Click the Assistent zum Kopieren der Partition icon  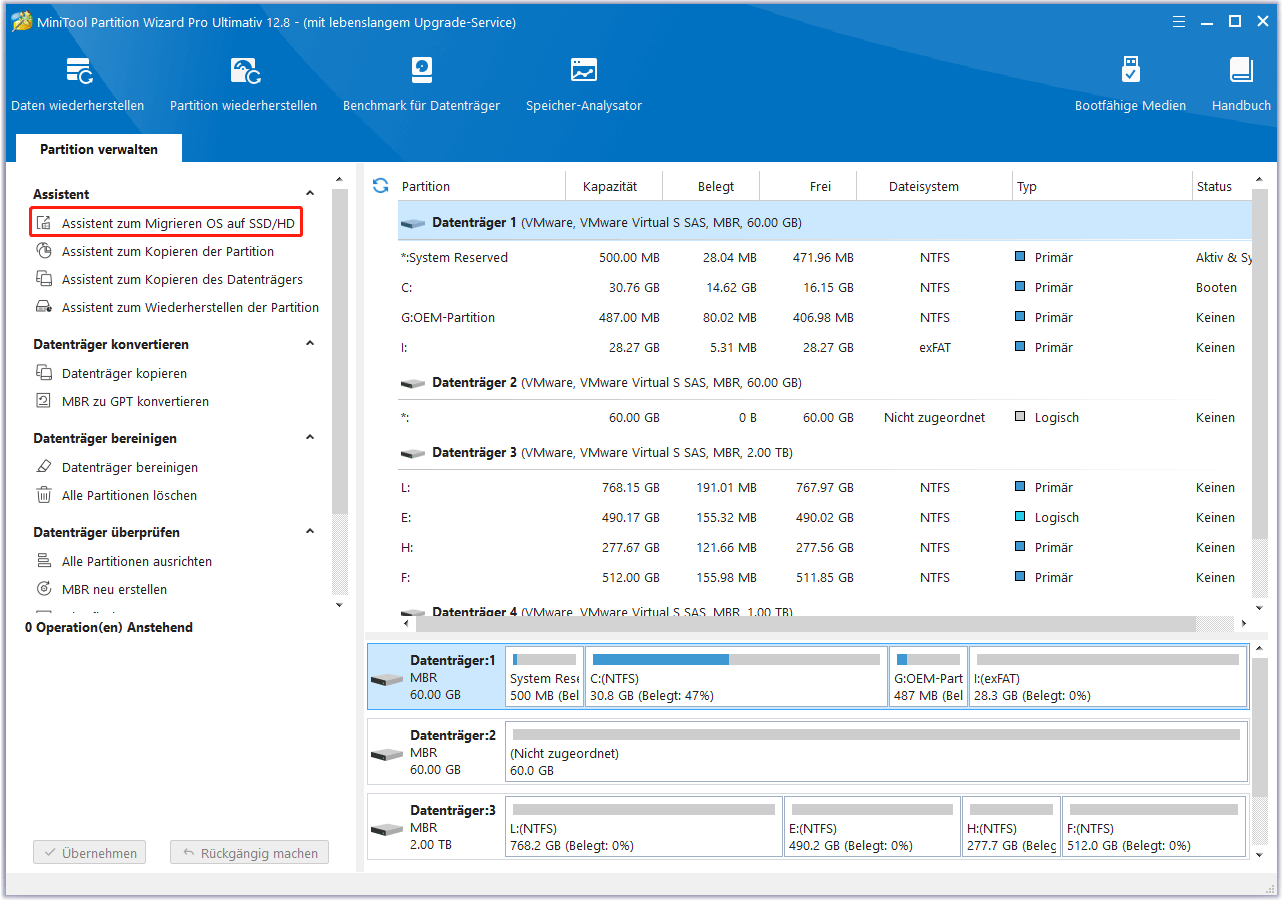(44, 251)
